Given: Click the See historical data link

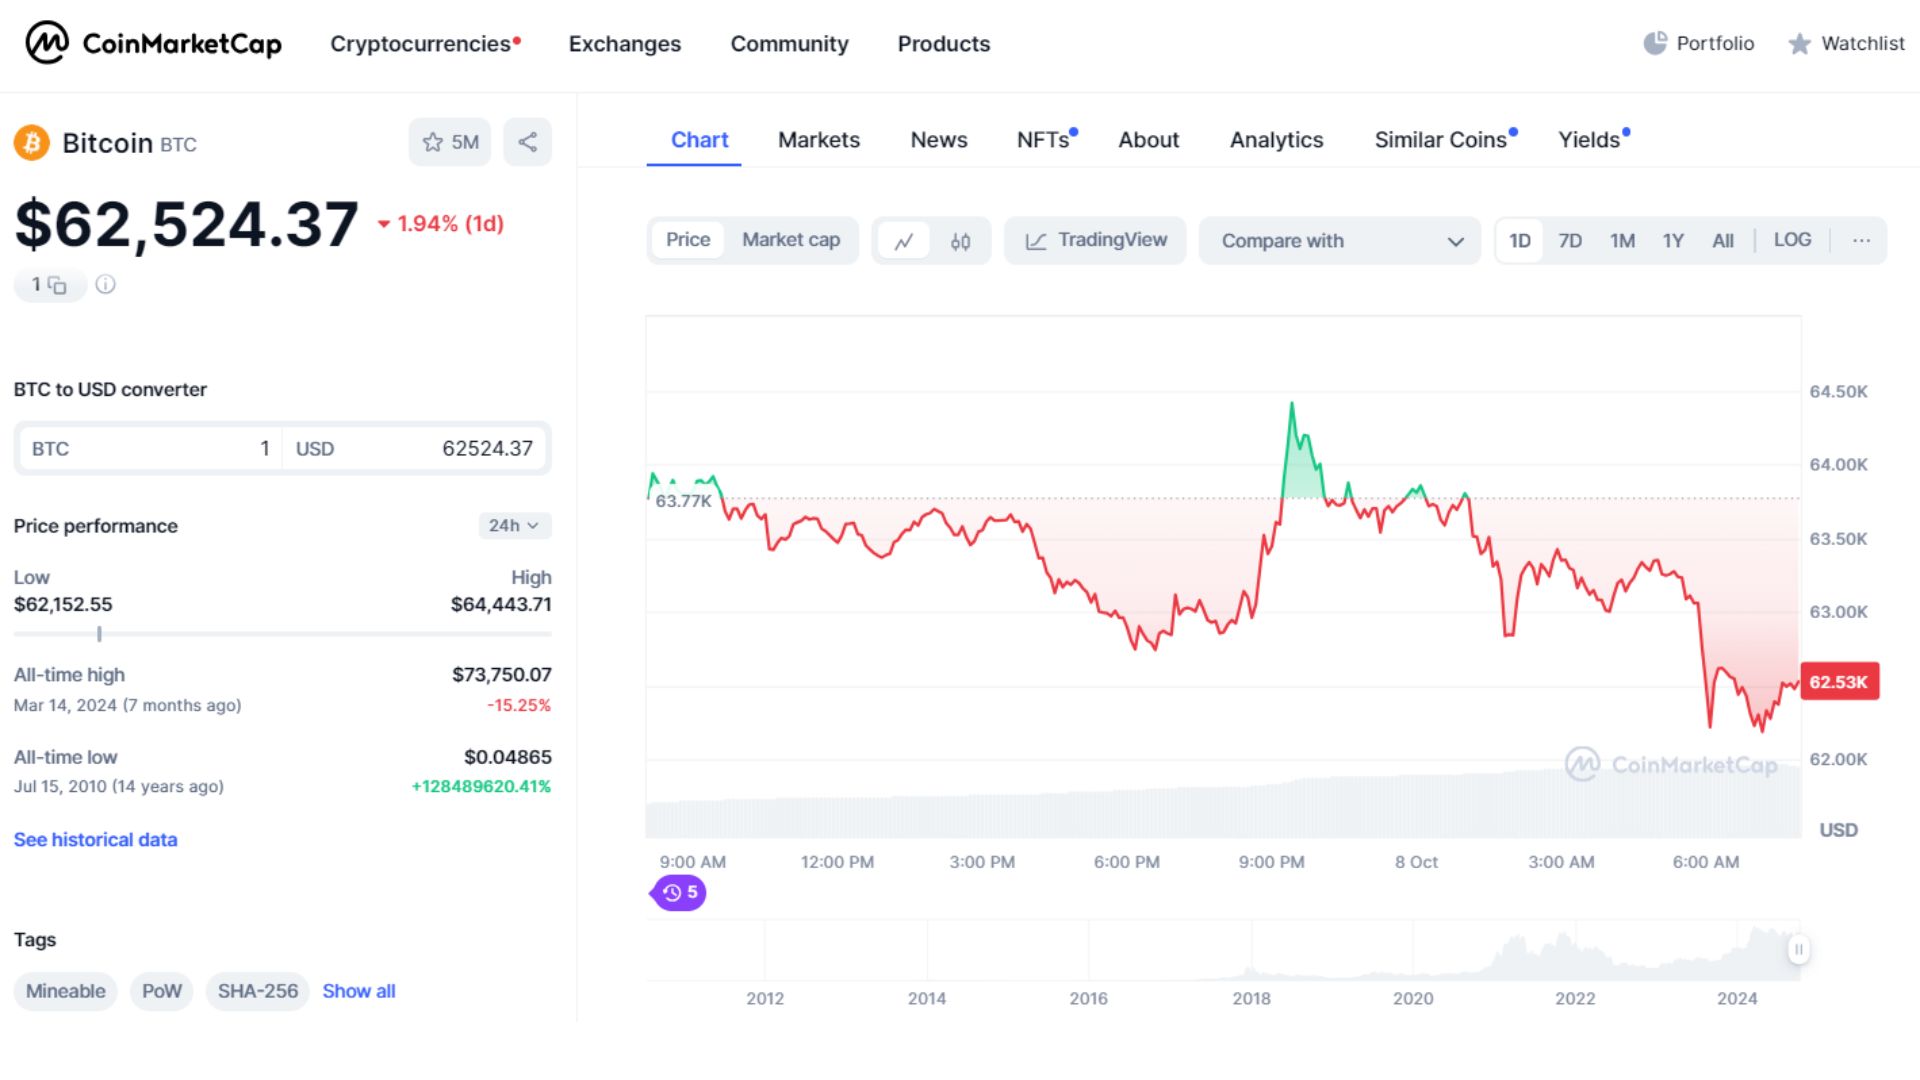Looking at the screenshot, I should pos(95,839).
